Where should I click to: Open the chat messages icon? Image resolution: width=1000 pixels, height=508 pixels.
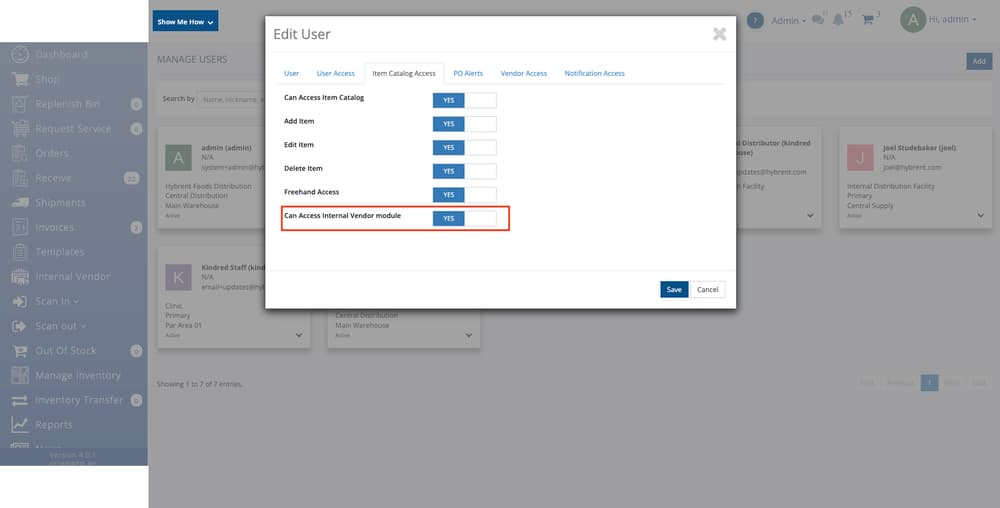click(x=818, y=20)
